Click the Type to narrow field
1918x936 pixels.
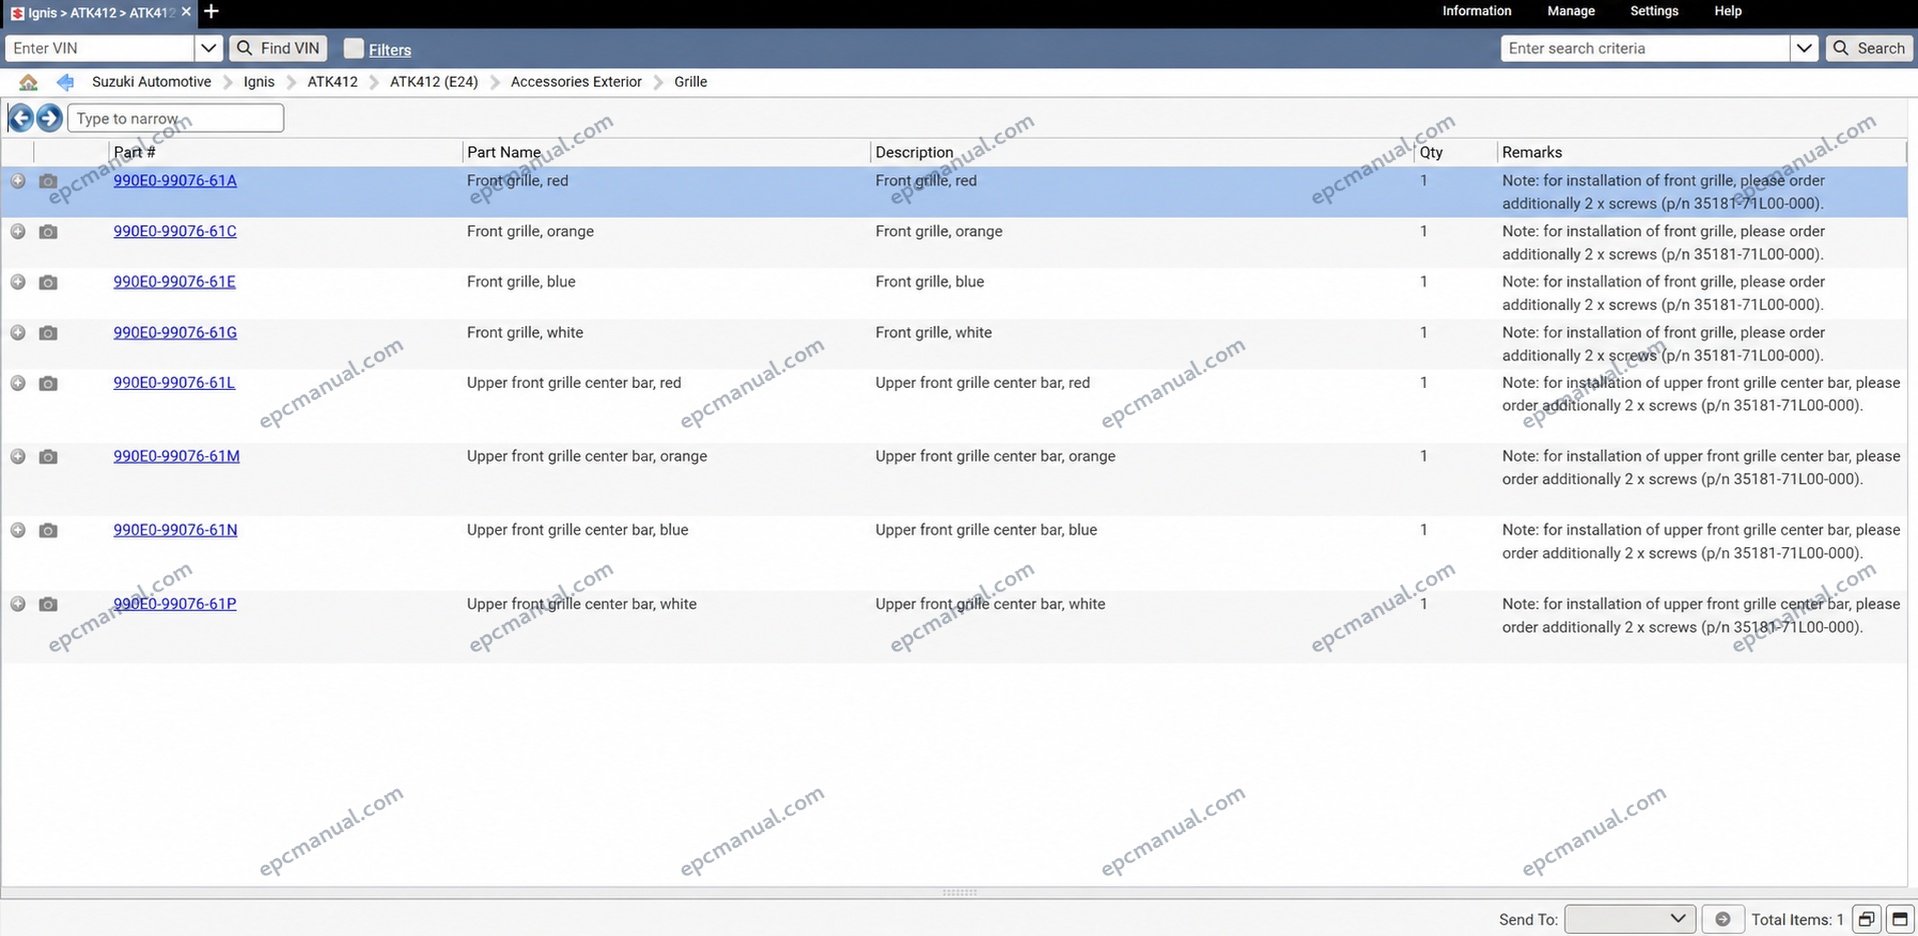175,118
